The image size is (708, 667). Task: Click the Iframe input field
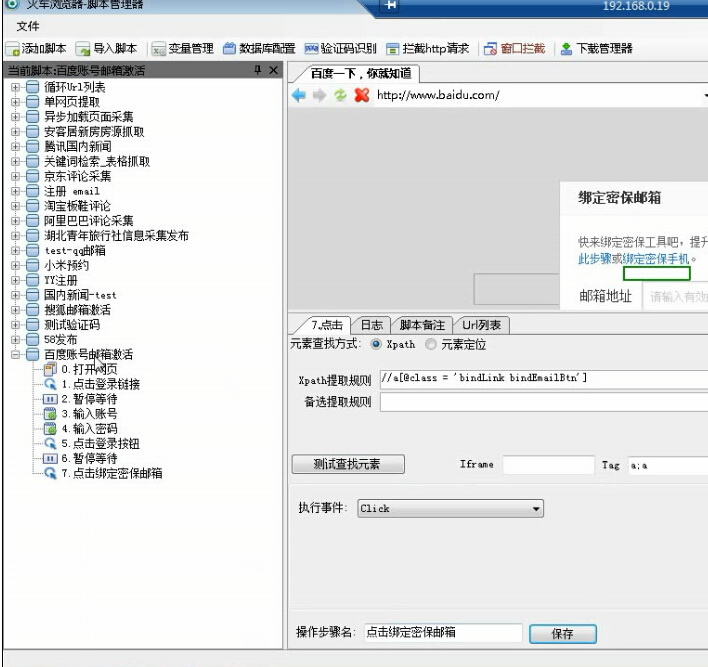tap(549, 465)
